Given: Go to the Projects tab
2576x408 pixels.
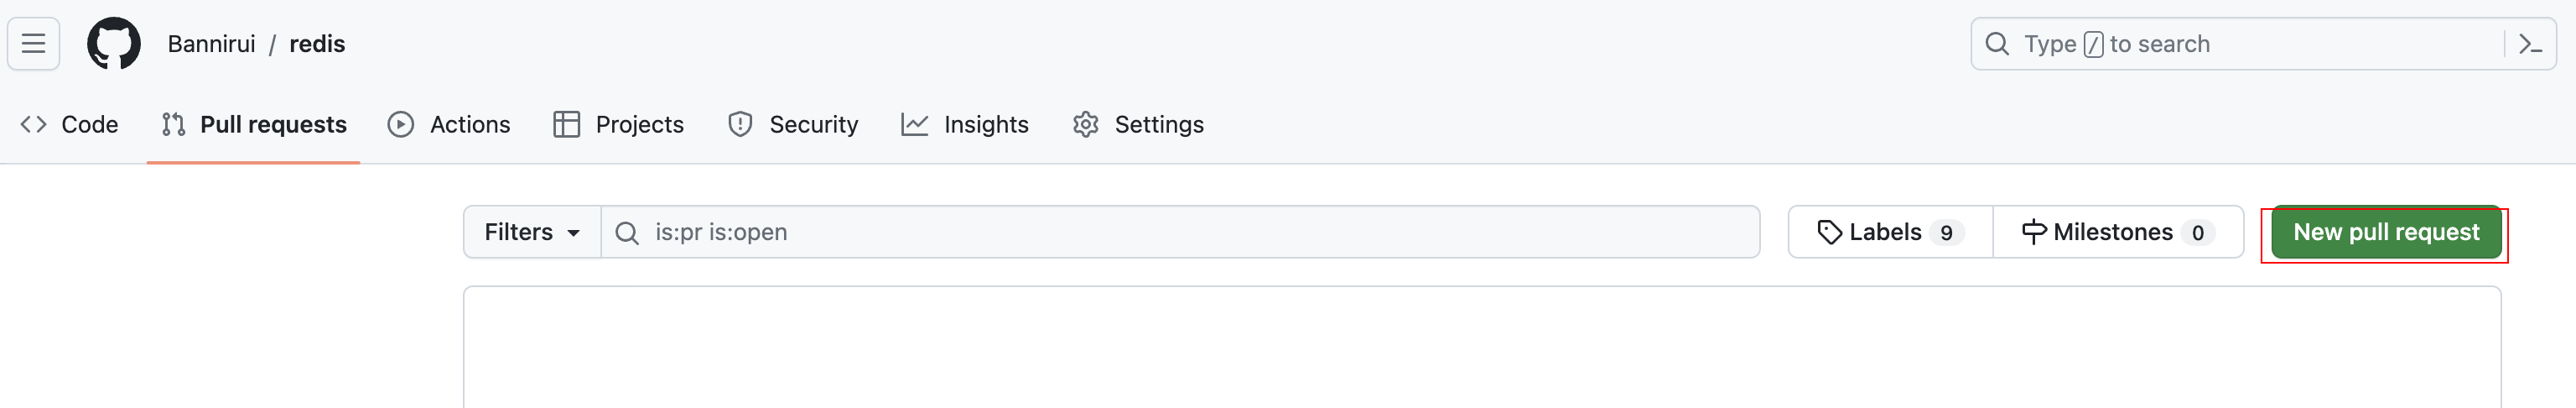Looking at the screenshot, I should 619,125.
